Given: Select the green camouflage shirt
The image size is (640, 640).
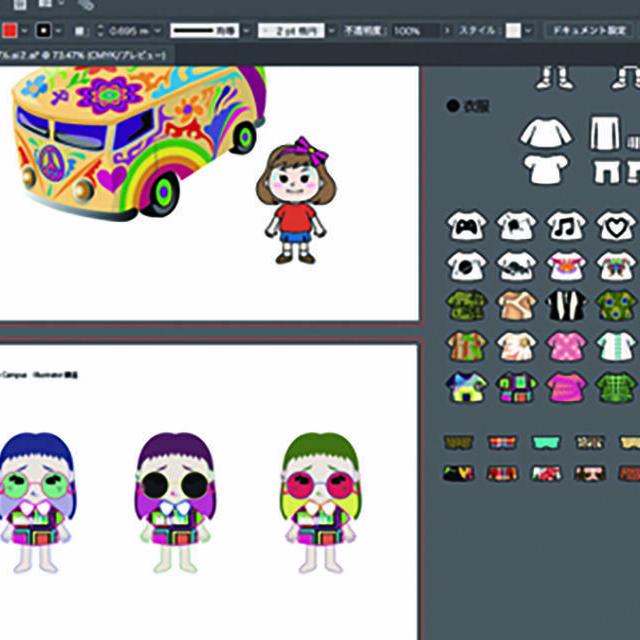Looking at the screenshot, I should tap(467, 305).
